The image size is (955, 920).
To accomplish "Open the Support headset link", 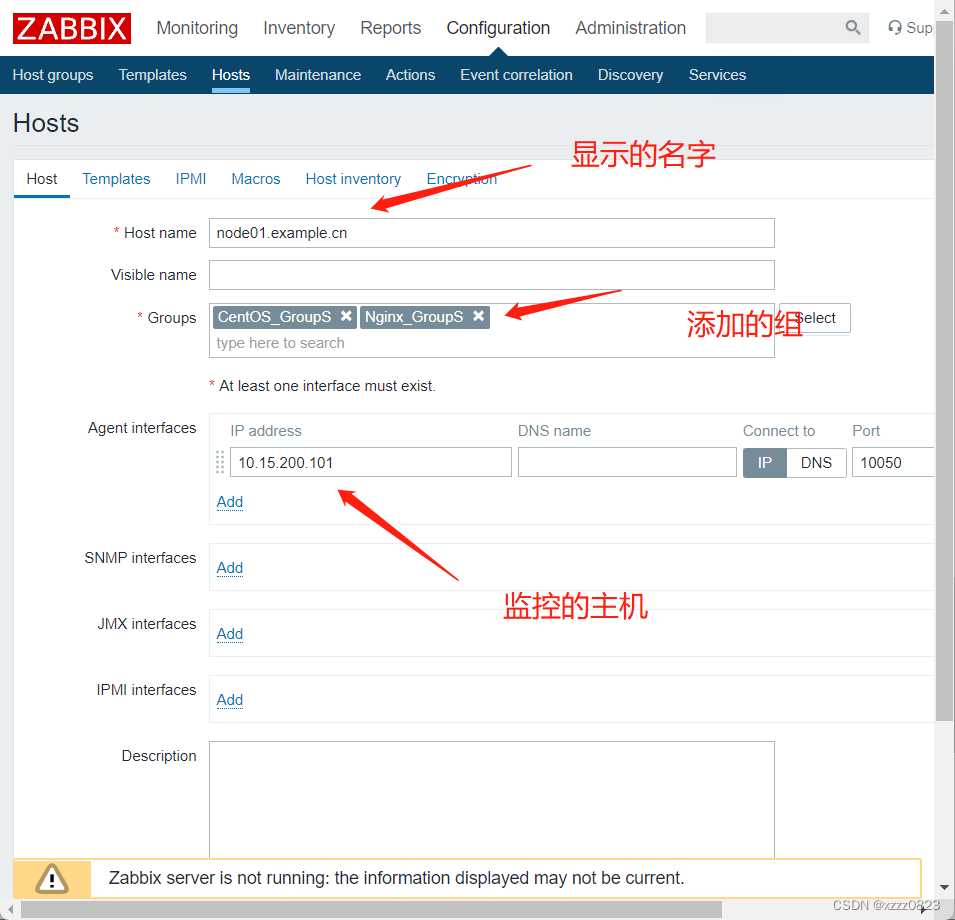I will pyautogui.click(x=909, y=28).
